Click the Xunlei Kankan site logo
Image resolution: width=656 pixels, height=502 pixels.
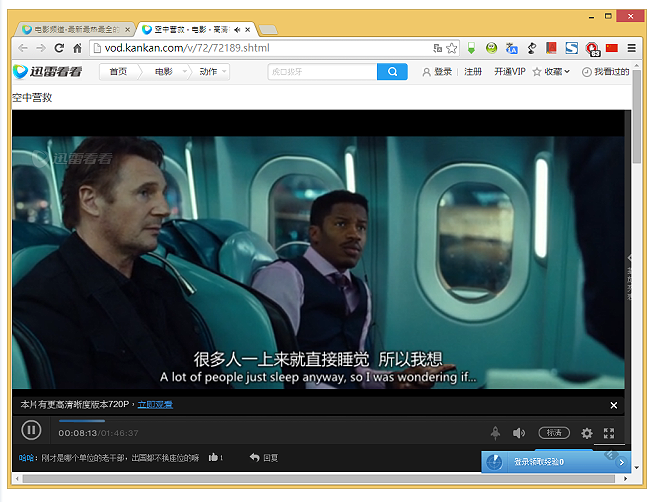[x=47, y=72]
